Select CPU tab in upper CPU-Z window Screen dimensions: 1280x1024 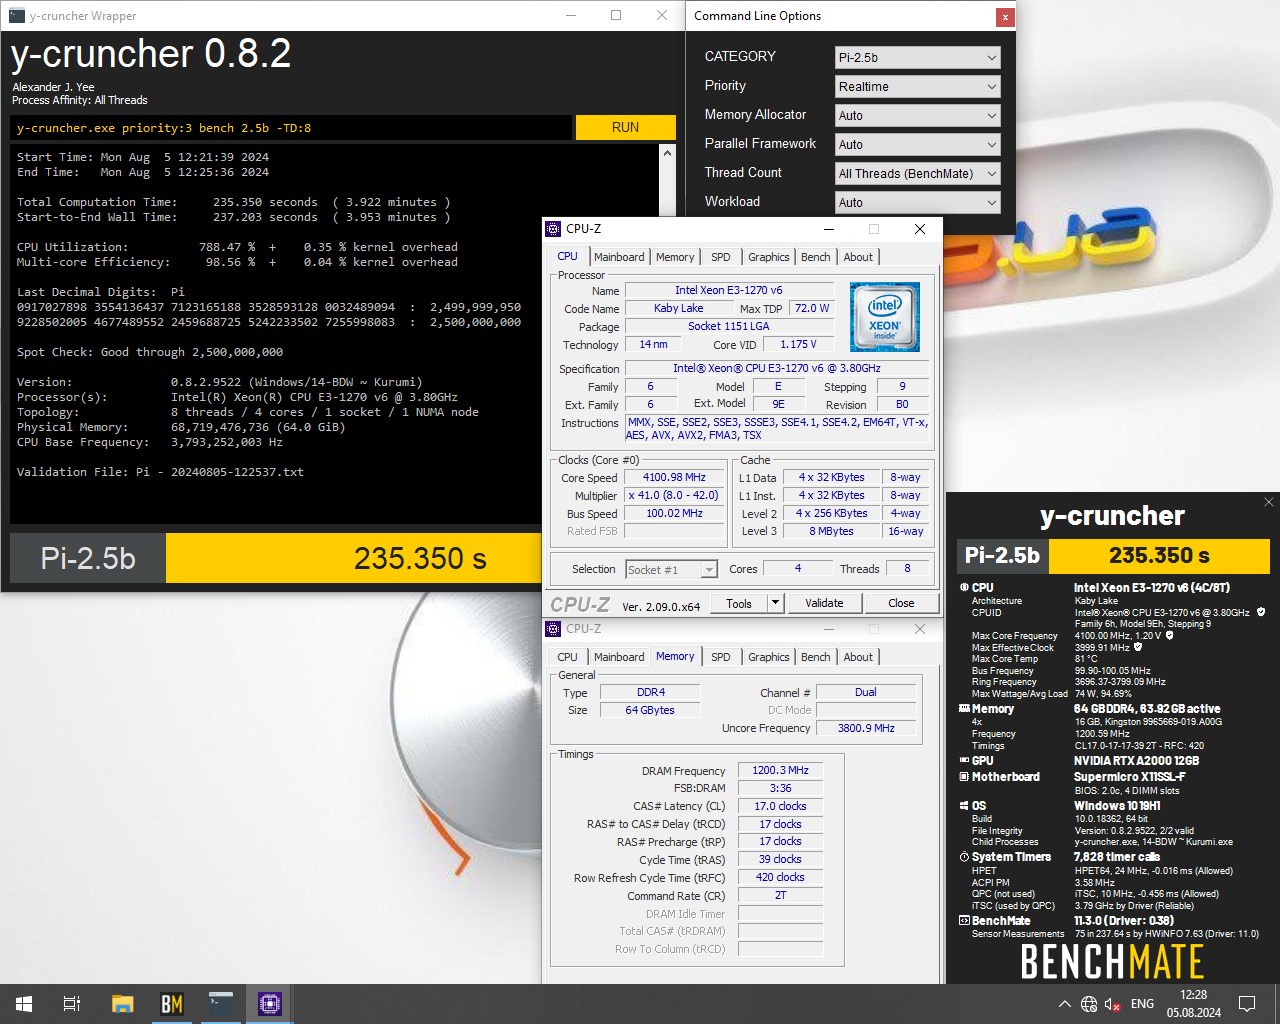click(568, 256)
